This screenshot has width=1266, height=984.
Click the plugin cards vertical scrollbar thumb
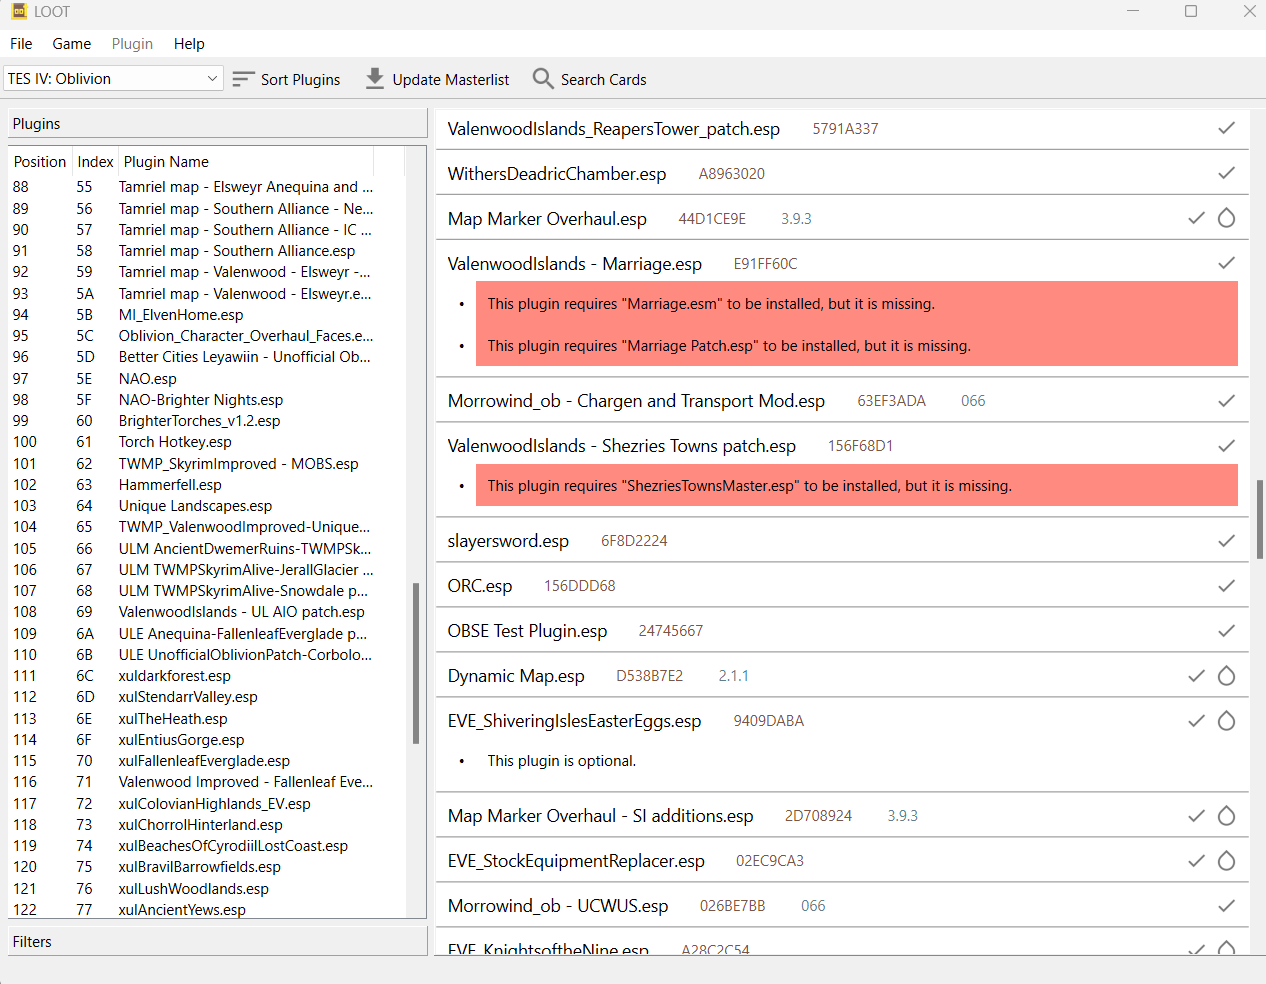point(1260,519)
